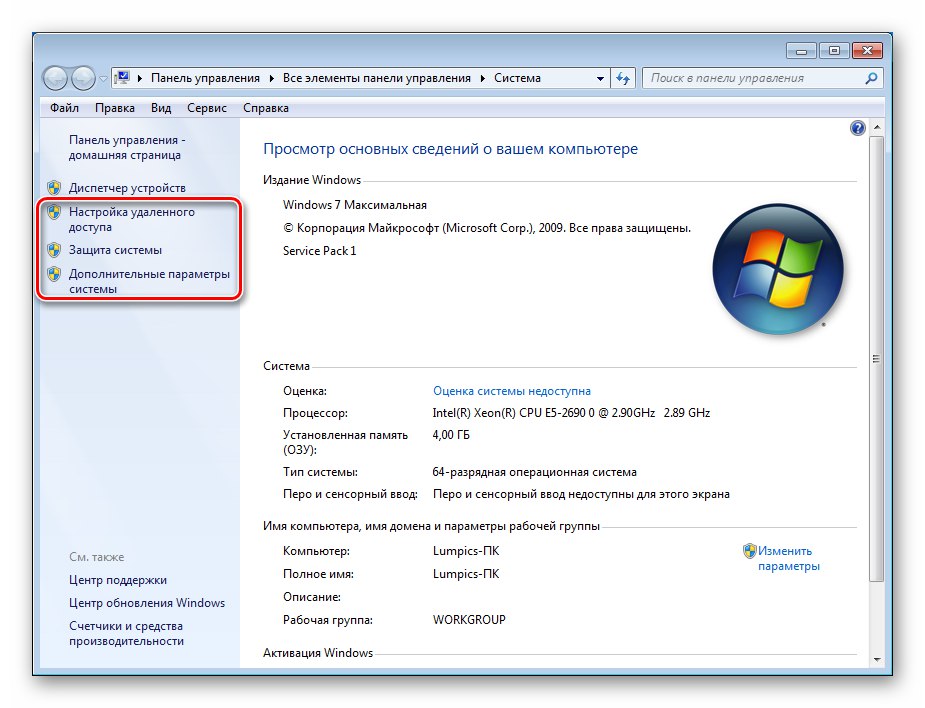
Task: Click scrollbar down arrow
Action: coord(877,660)
